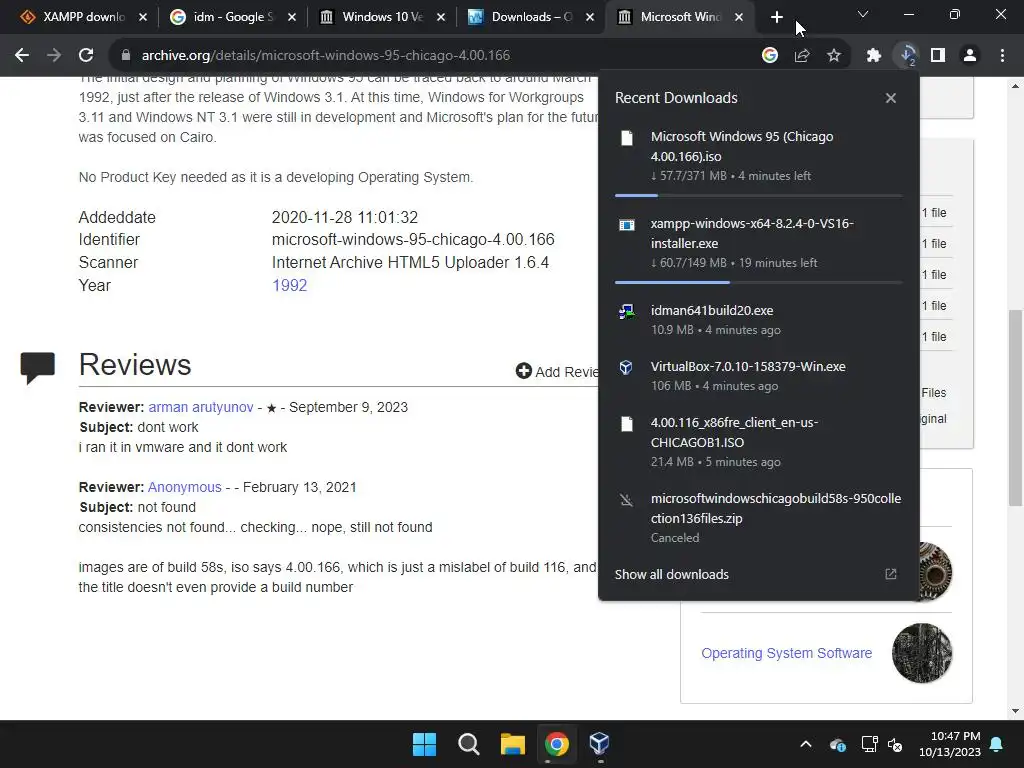
Task: Switch to idm - Google Search tab
Action: [x=232, y=17]
